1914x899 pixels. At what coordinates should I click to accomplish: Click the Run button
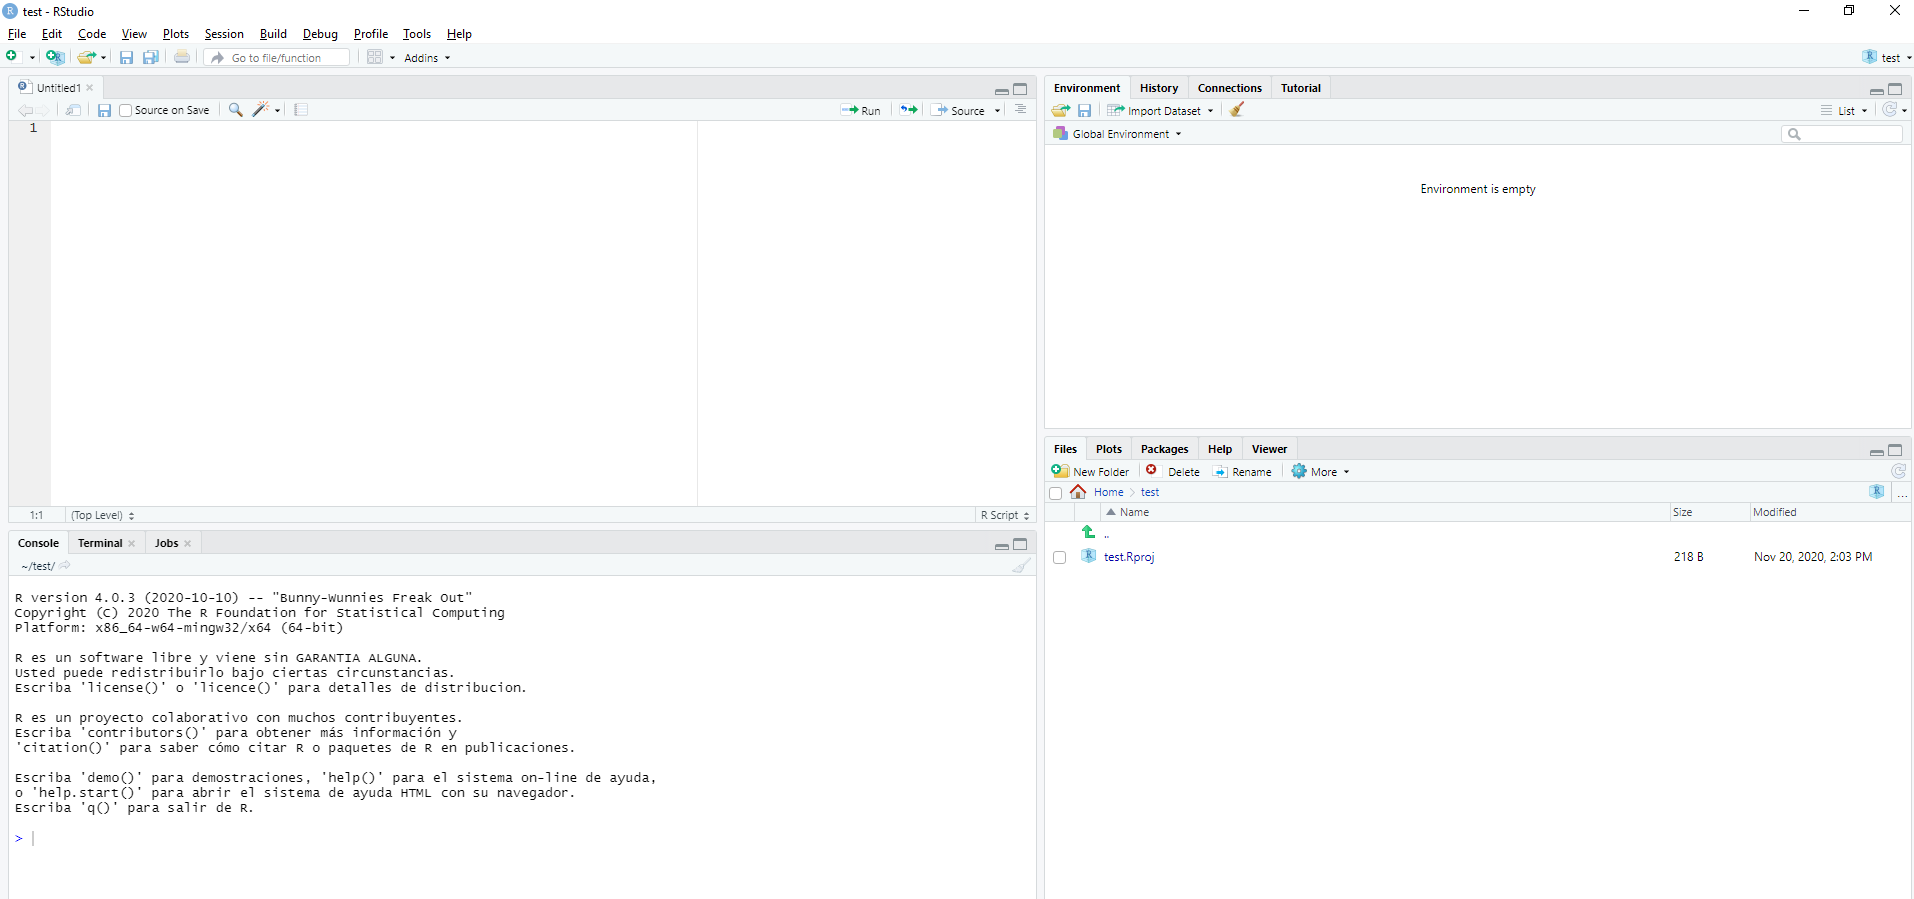pyautogui.click(x=861, y=111)
